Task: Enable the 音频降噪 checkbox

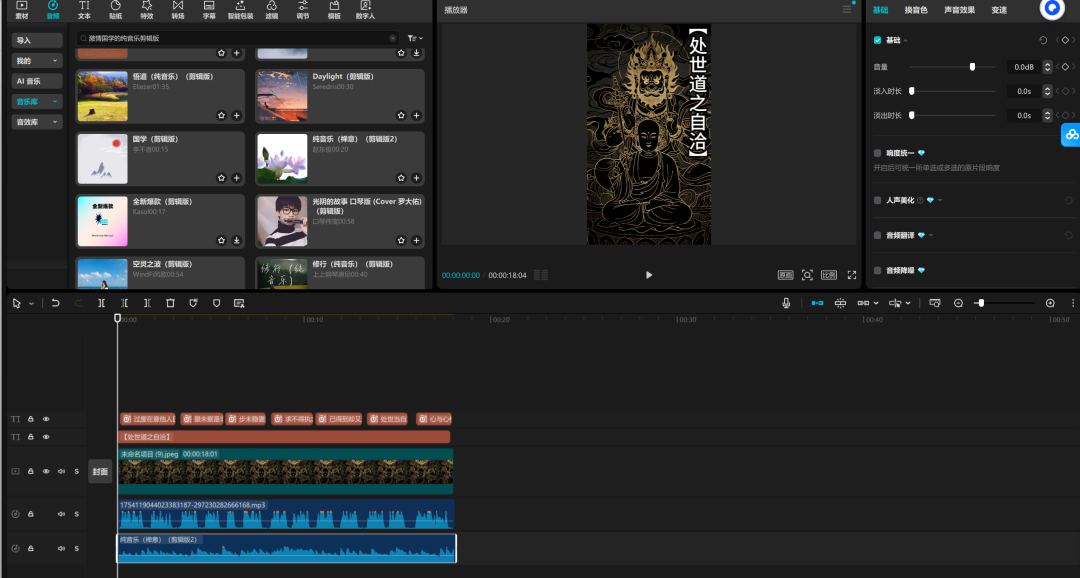Action: pyautogui.click(x=878, y=270)
